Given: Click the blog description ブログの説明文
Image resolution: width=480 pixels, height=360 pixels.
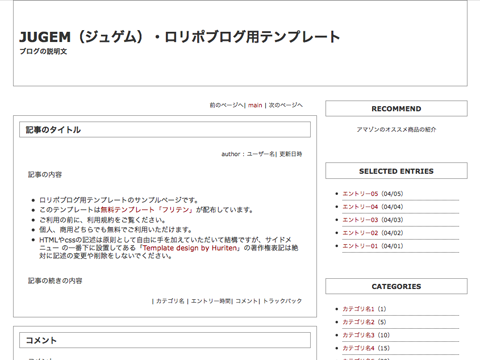Looking at the screenshot, I should 43,51.
